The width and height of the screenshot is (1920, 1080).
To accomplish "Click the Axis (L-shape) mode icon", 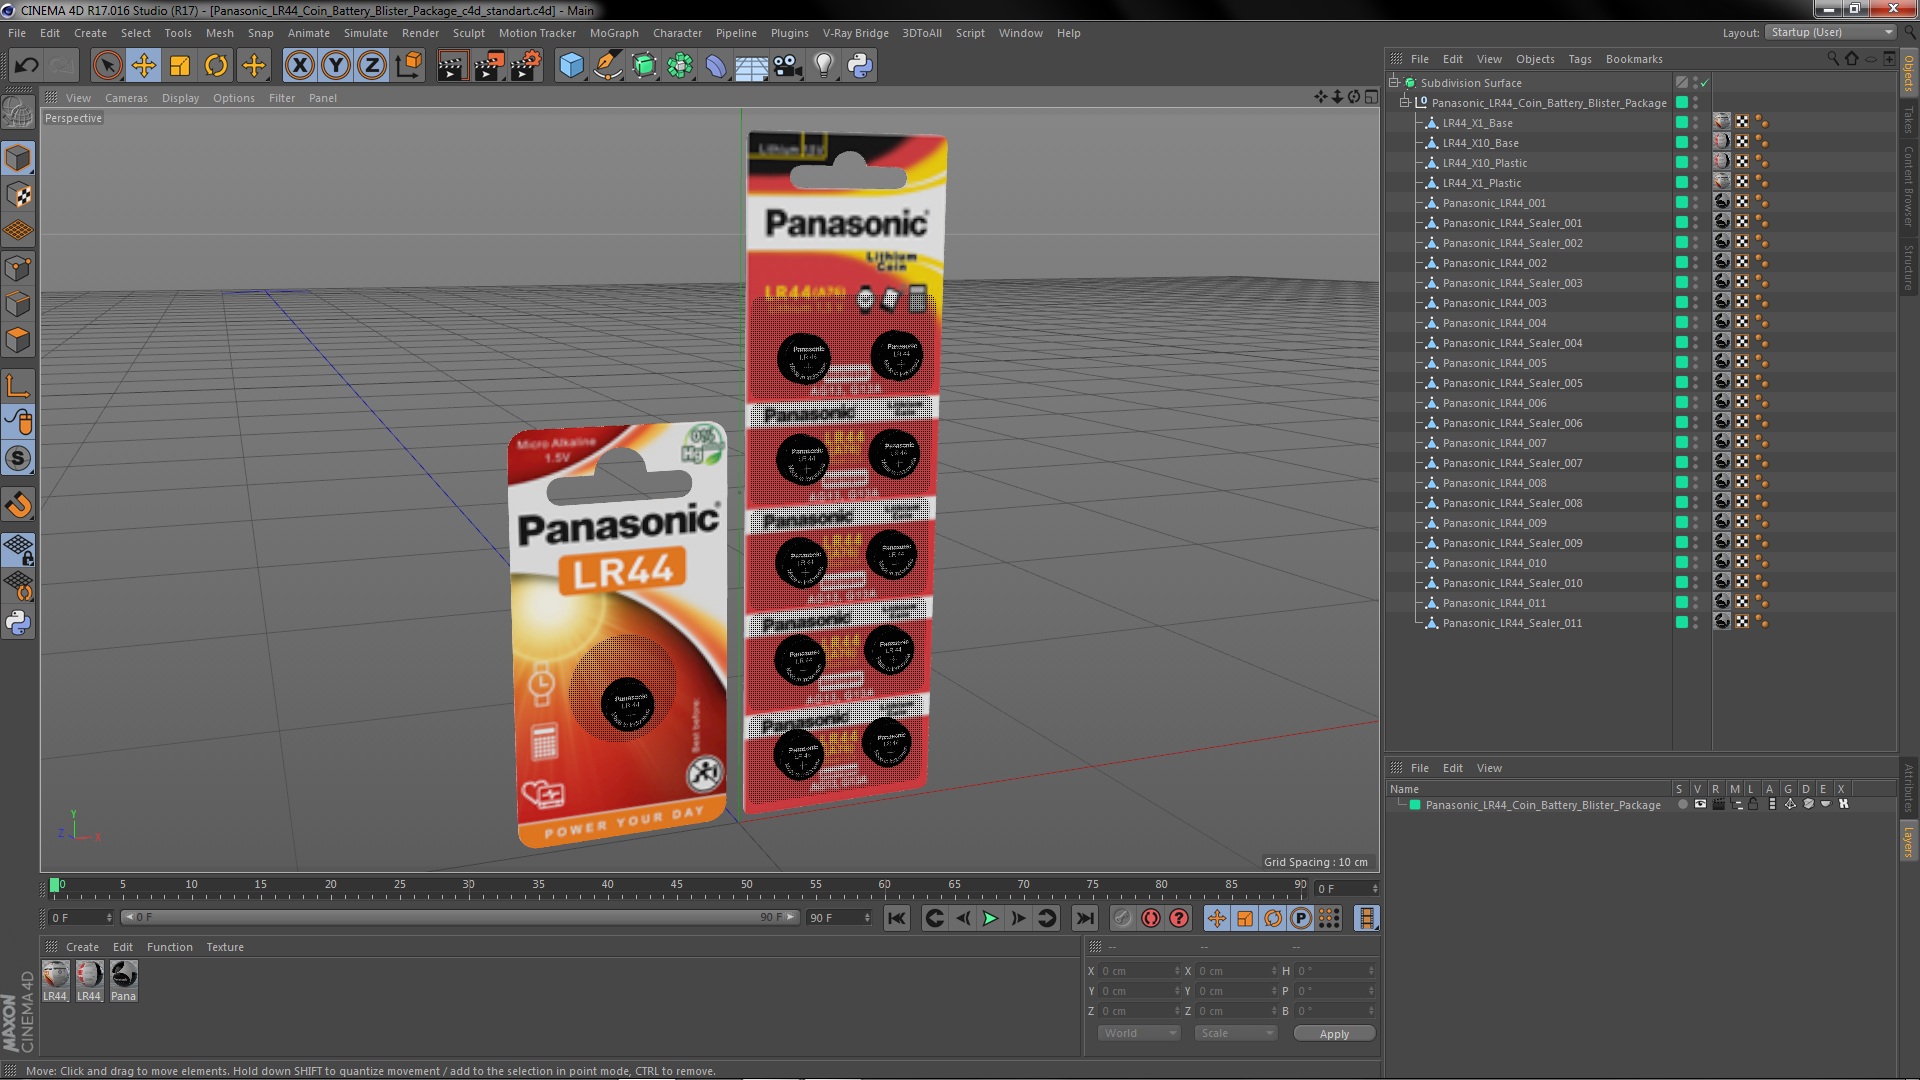I will (18, 386).
